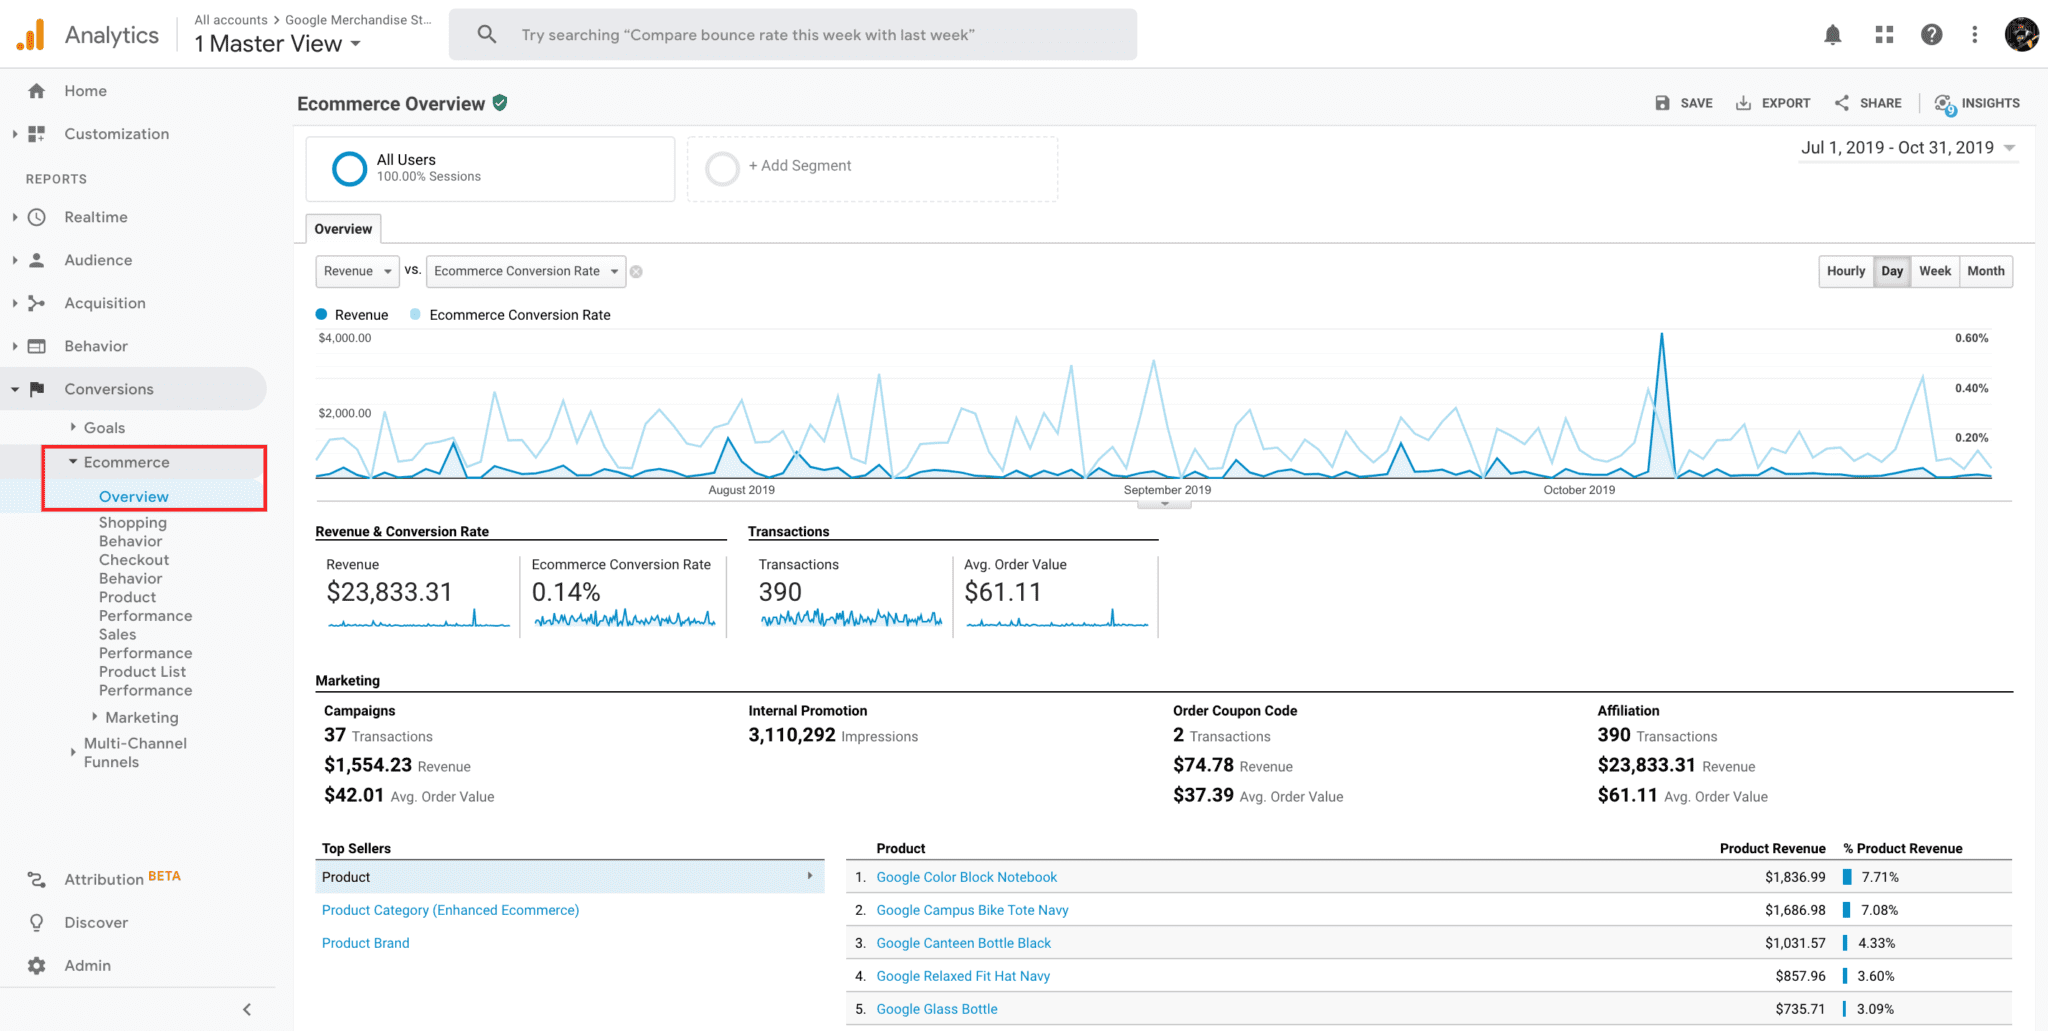This screenshot has width=2048, height=1031.
Task: Click the Google Campus Bike Tote Navy link
Action: tap(972, 910)
